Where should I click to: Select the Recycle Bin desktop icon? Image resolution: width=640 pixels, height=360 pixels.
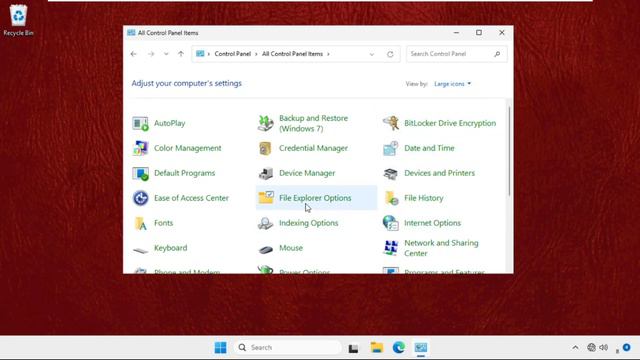click(x=18, y=20)
